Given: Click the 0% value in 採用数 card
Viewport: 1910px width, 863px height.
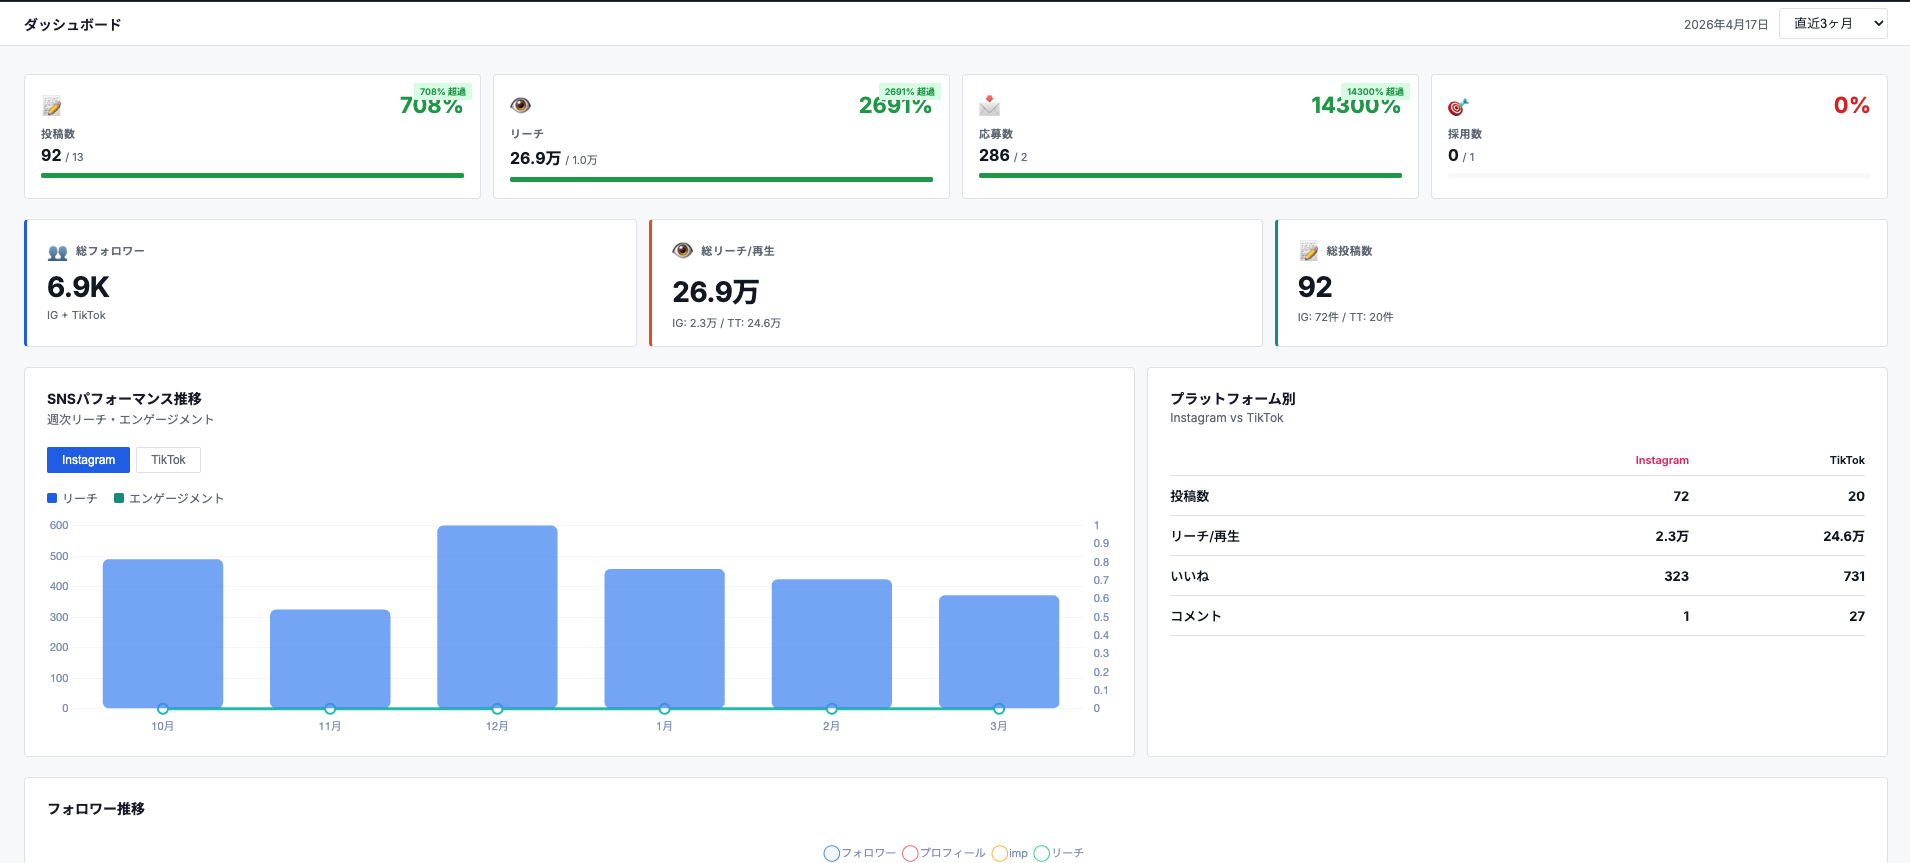Looking at the screenshot, I should click(x=1851, y=105).
